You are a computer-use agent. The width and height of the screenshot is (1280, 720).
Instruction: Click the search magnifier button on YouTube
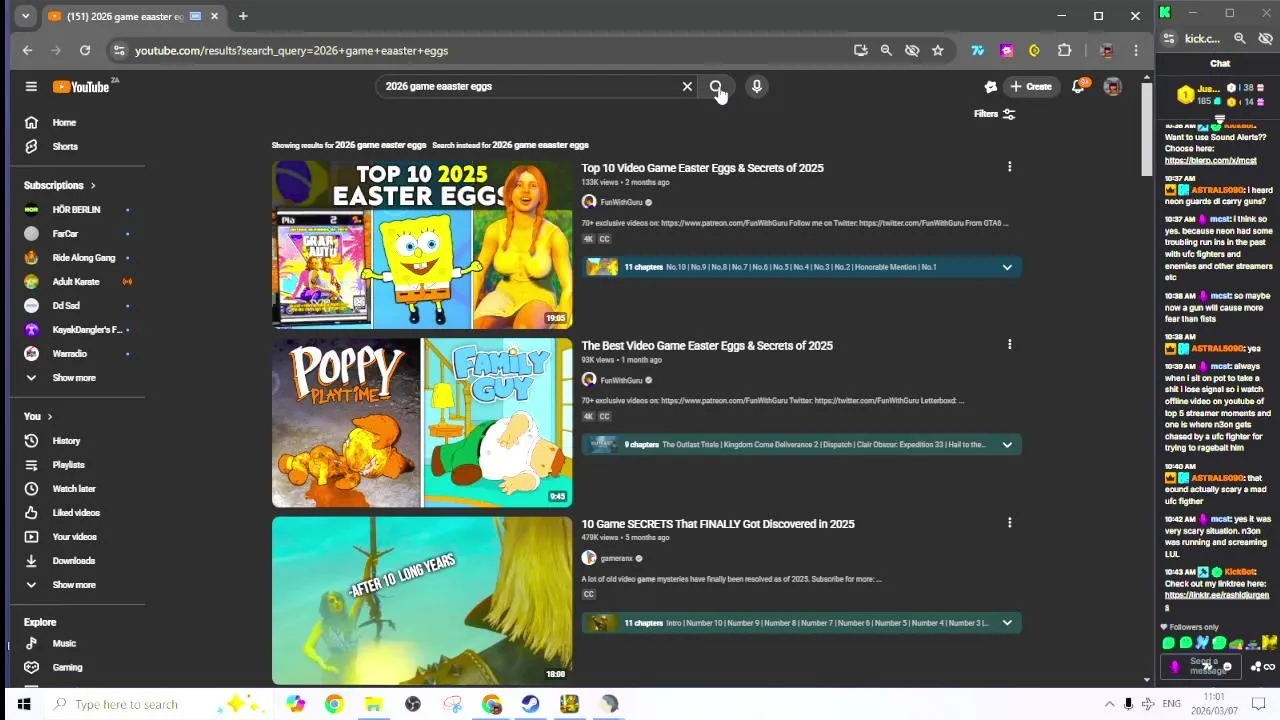pos(716,87)
